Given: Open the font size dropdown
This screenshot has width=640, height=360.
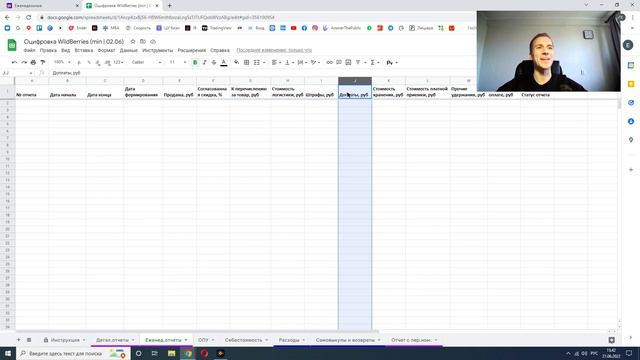Looking at the screenshot, I should tap(178, 62).
